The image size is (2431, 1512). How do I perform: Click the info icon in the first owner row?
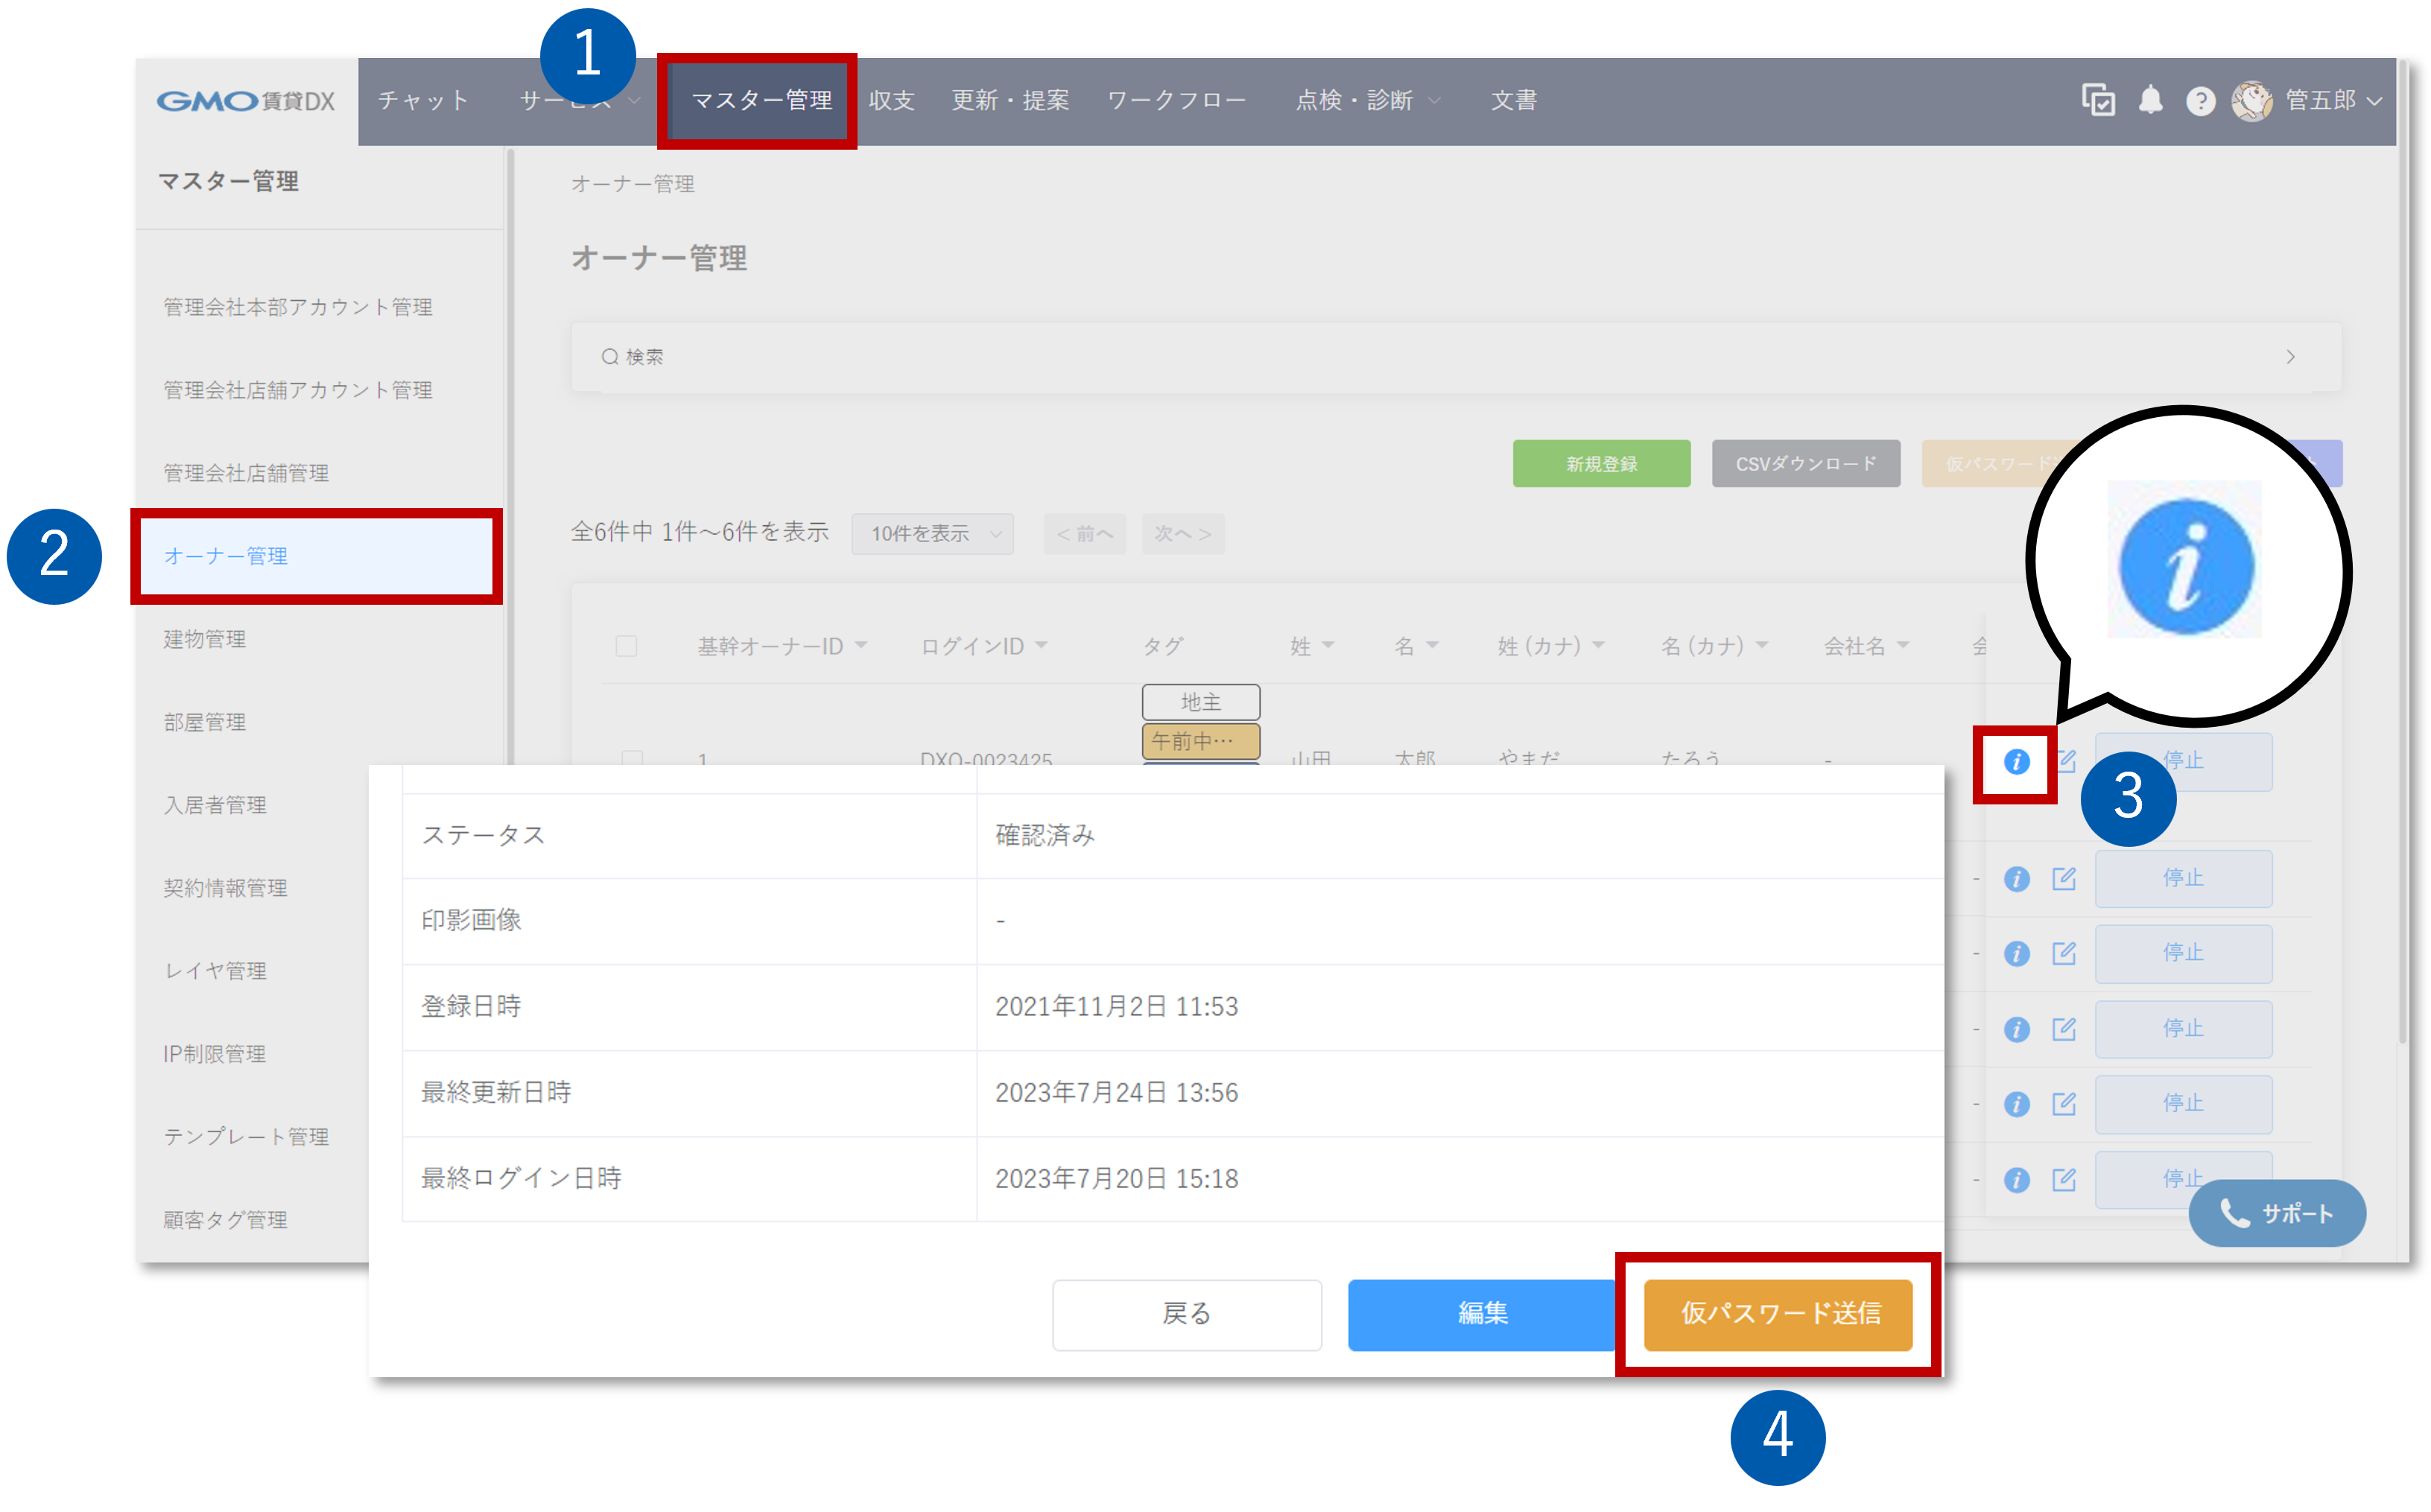pos(2016,762)
